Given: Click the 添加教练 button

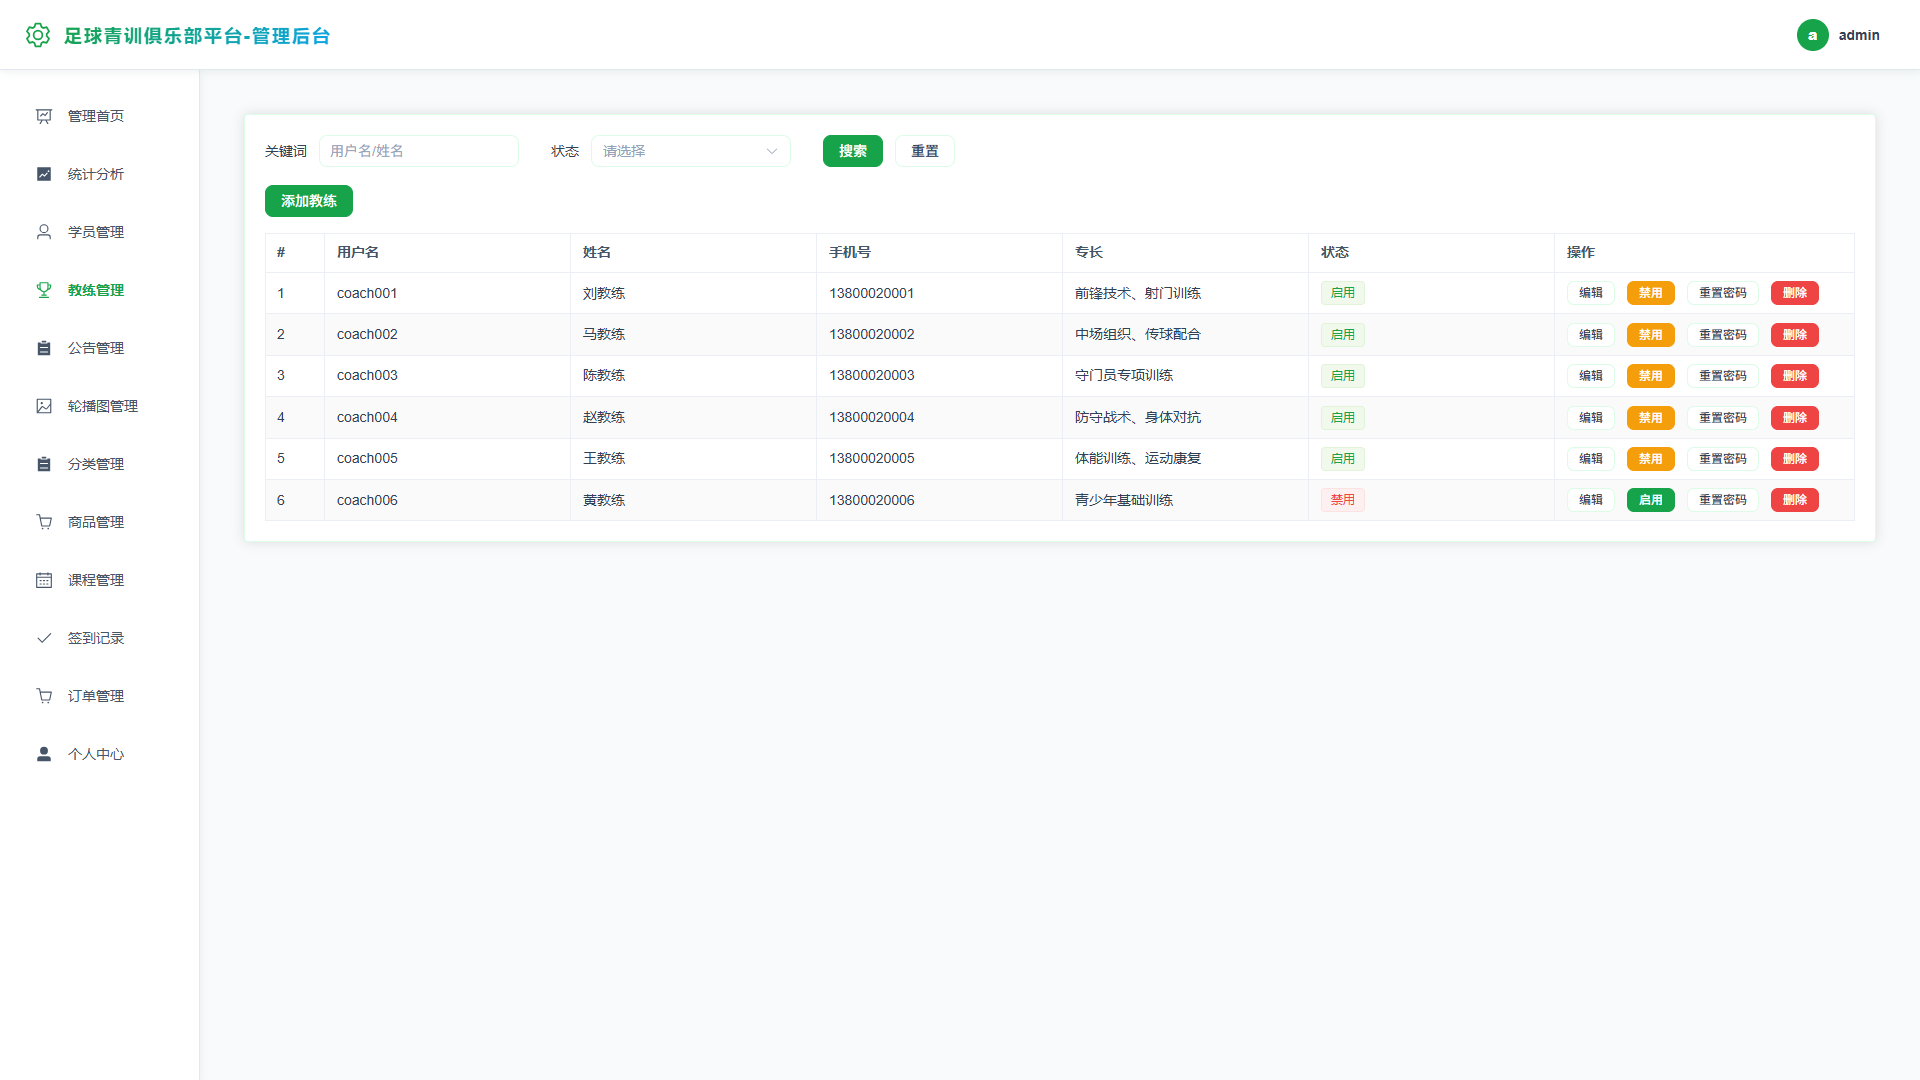Looking at the screenshot, I should [309, 201].
